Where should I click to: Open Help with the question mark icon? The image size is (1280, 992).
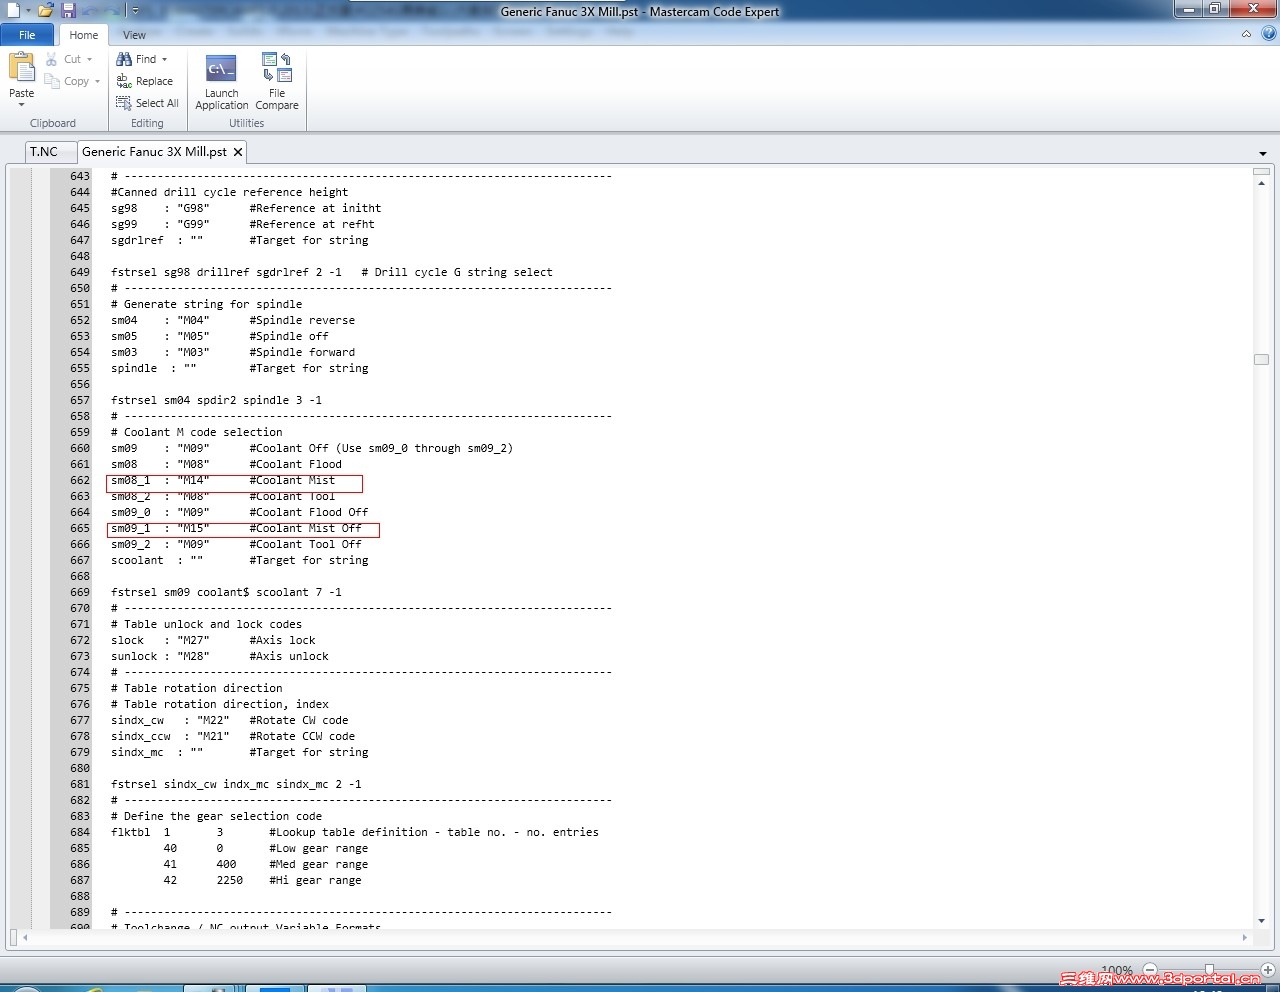(x=1268, y=34)
